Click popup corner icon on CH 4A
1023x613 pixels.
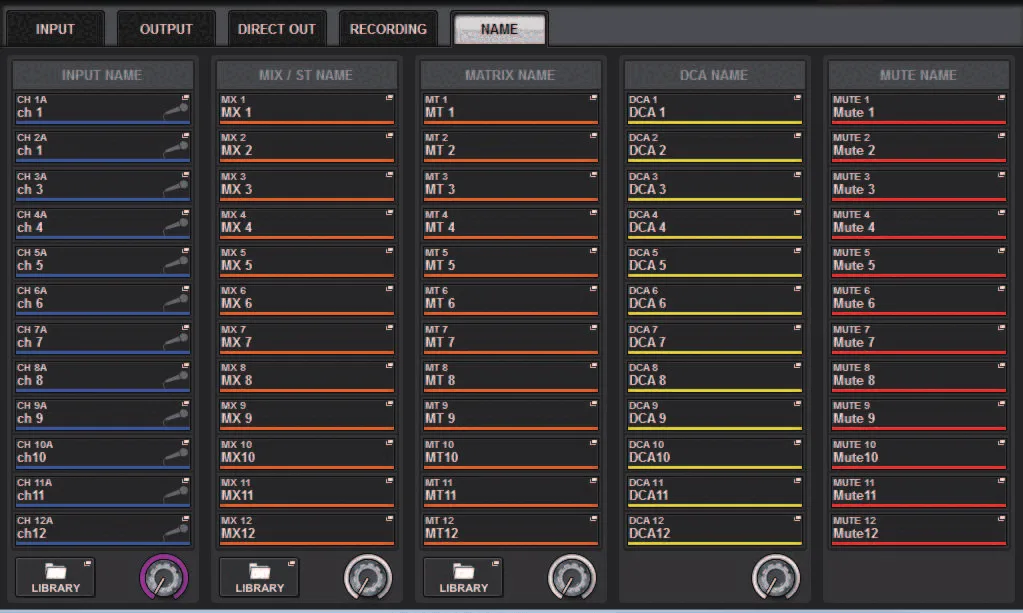coord(185,213)
